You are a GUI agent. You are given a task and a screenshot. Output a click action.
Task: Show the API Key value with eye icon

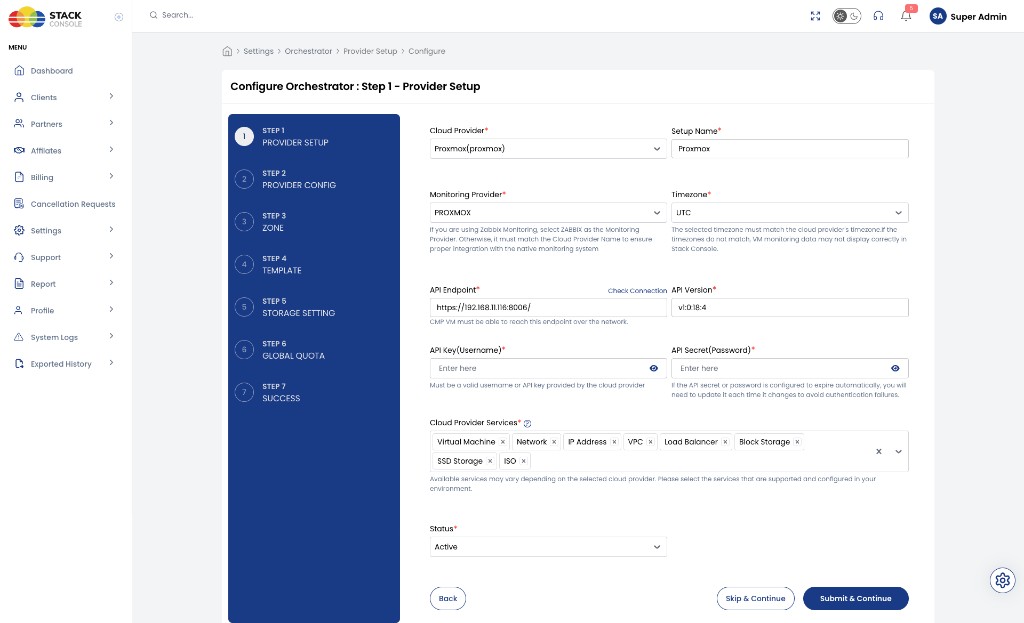click(654, 368)
